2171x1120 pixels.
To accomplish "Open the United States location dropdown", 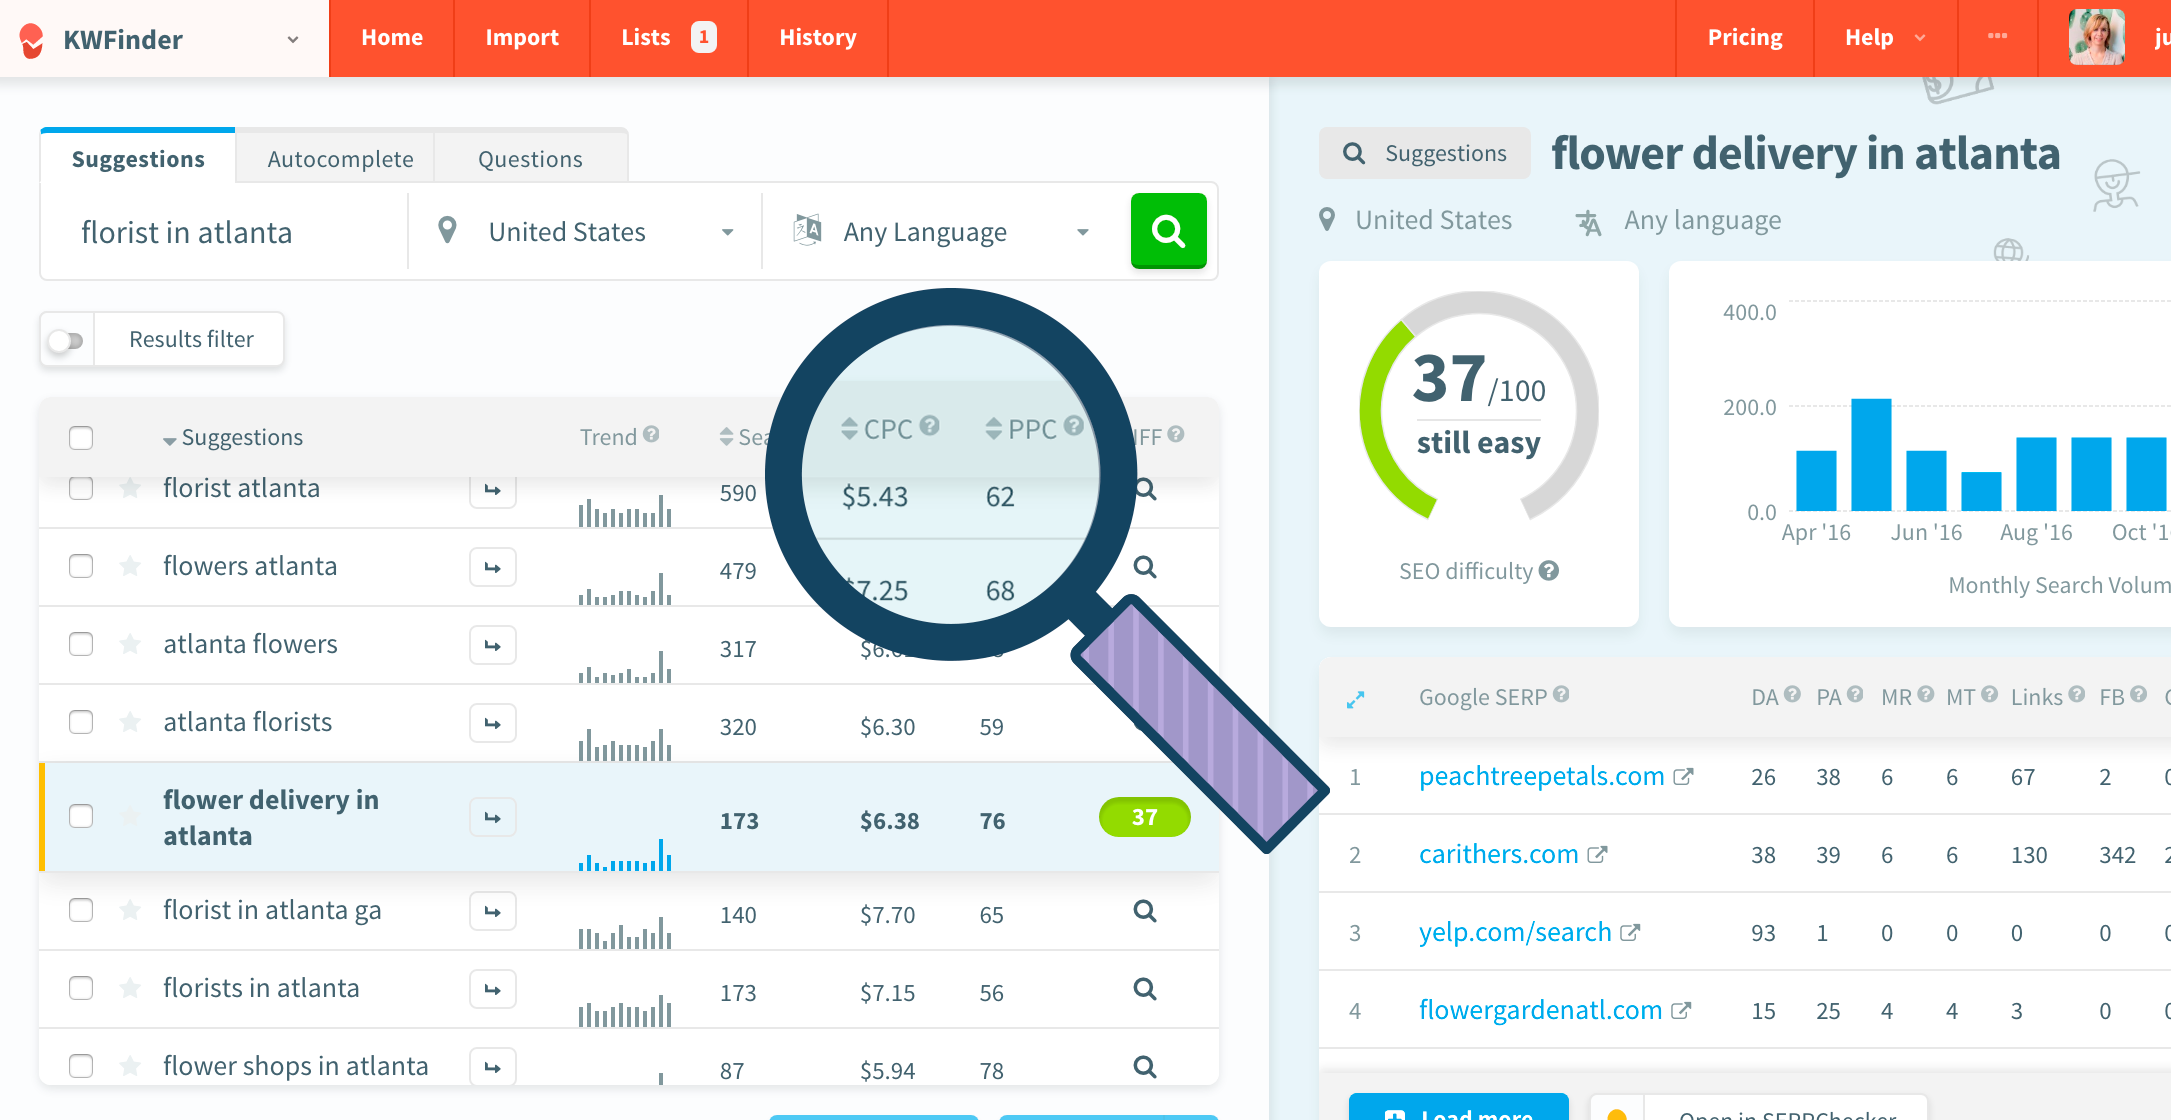I will coord(586,232).
